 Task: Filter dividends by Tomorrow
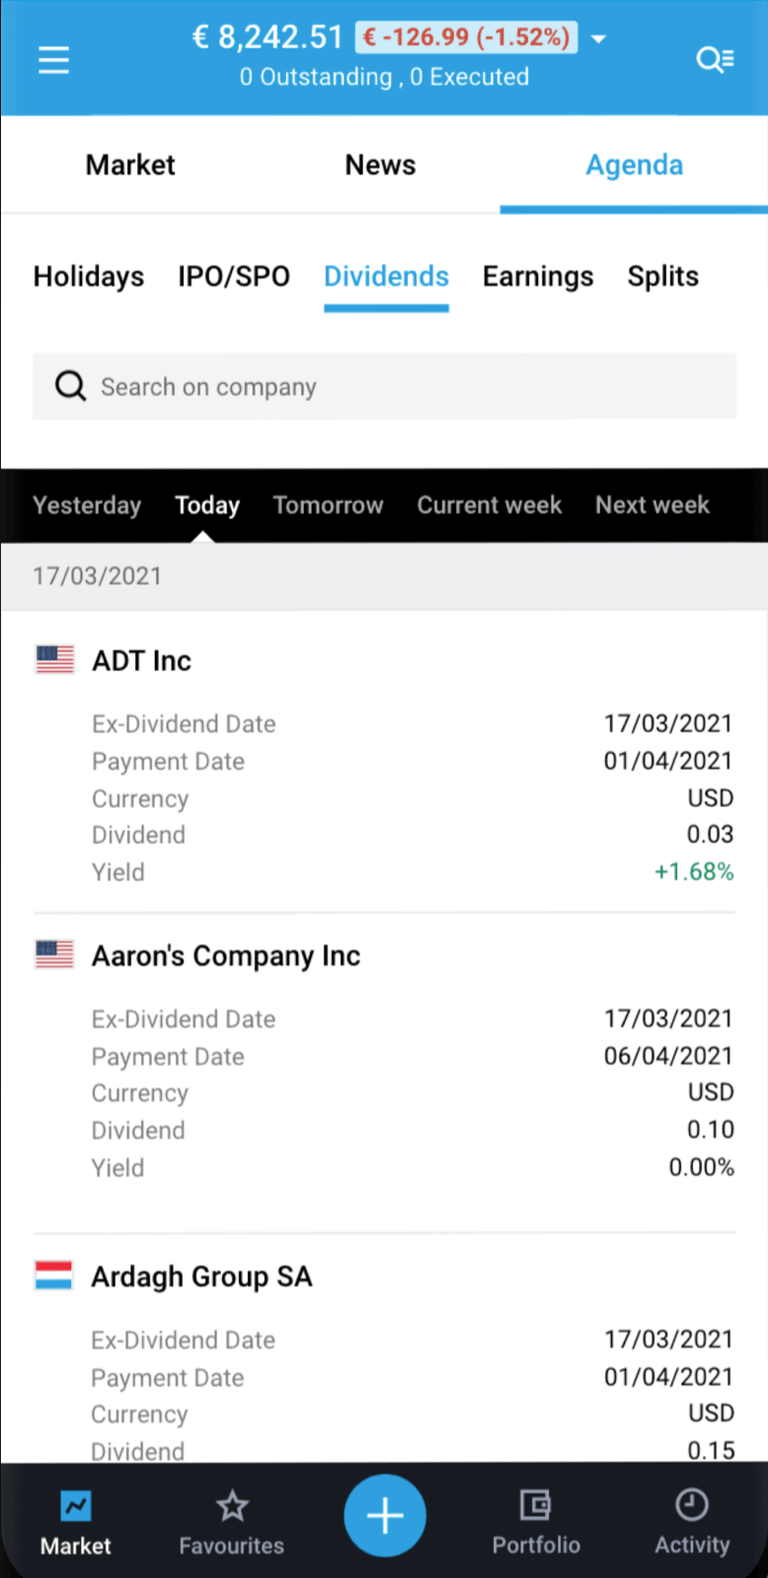[x=328, y=506]
